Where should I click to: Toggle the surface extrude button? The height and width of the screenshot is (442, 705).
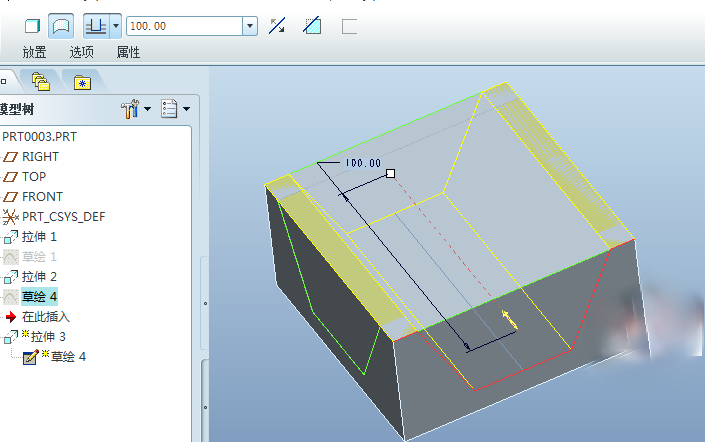(x=60, y=26)
